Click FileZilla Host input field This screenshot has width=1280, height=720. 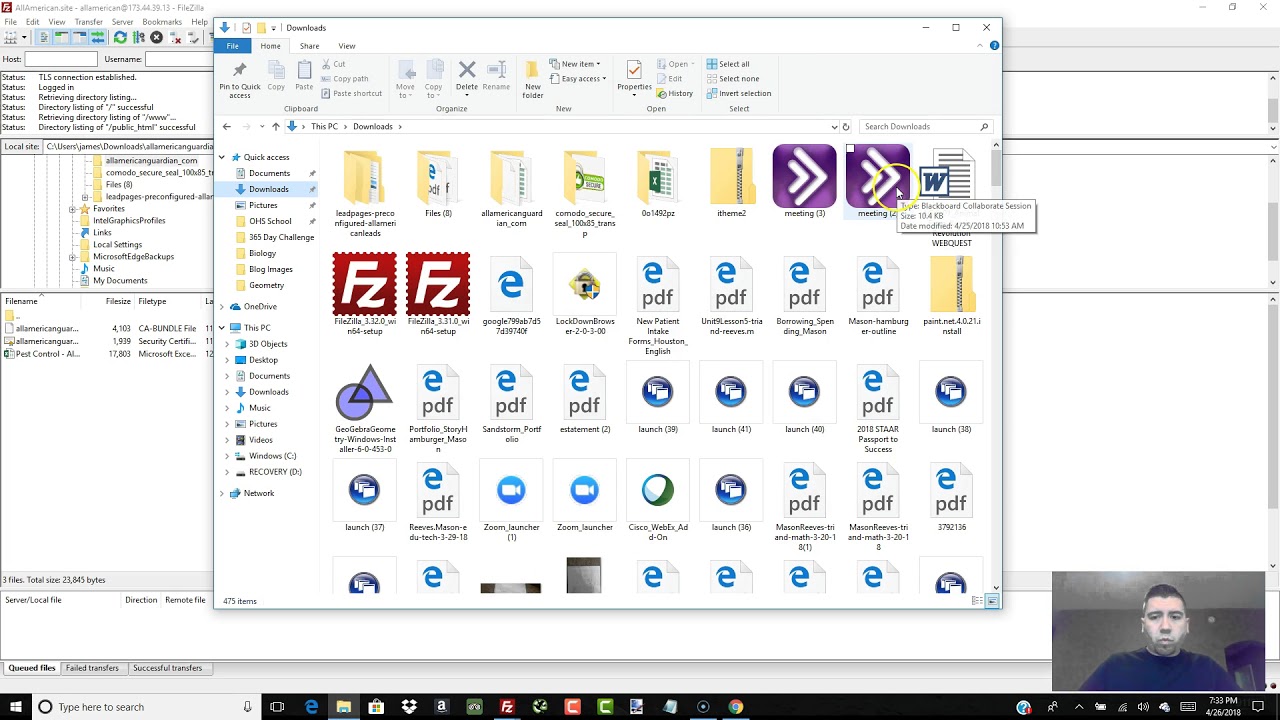tap(61, 59)
